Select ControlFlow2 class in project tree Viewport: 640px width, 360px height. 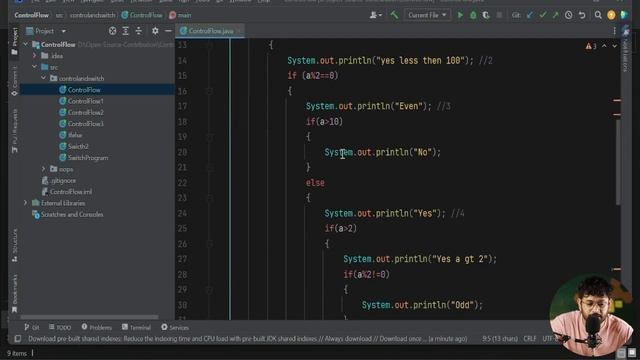(x=85, y=112)
